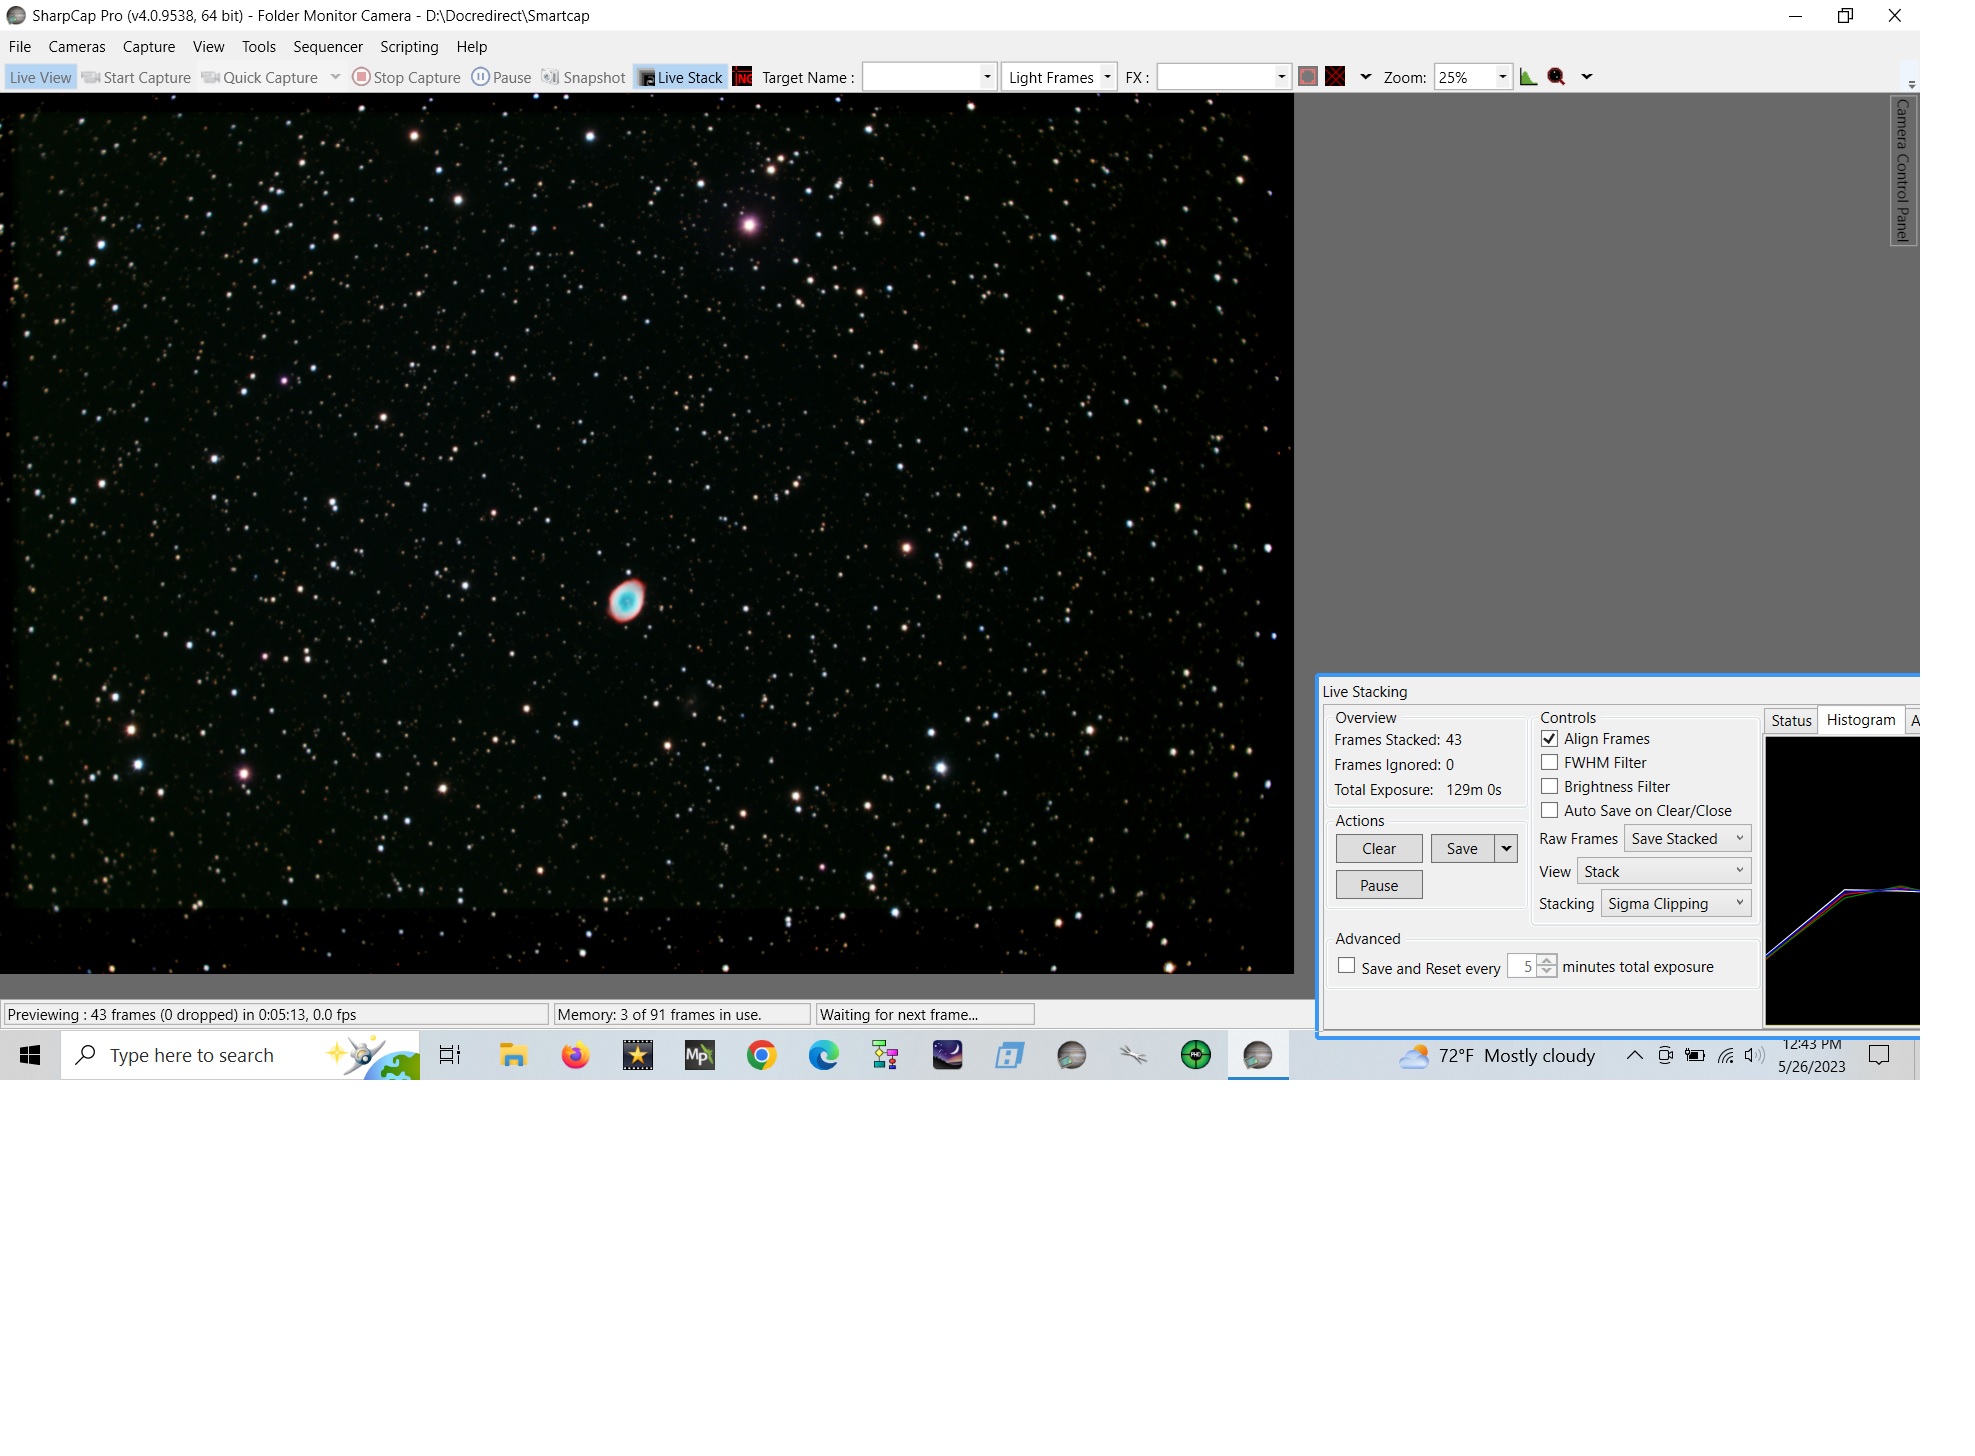
Task: Open the Save button dropdown arrow
Action: click(x=1506, y=848)
